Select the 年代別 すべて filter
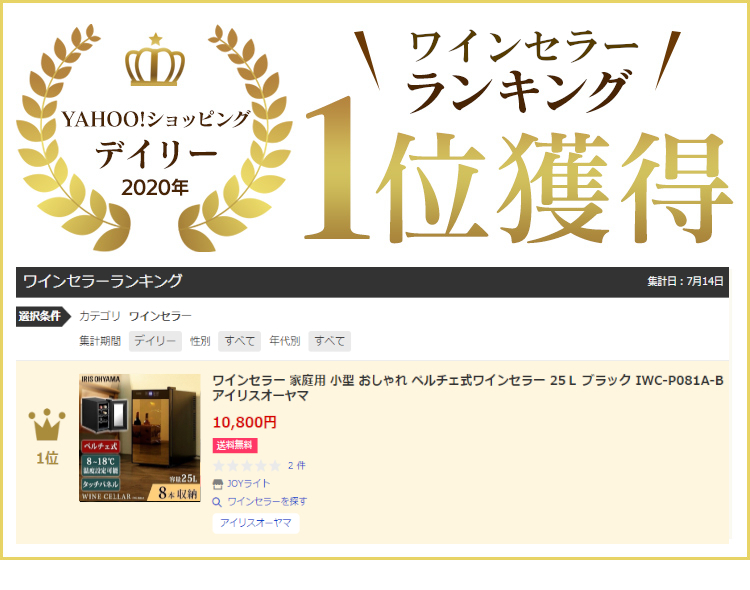750x590 pixels. pos(330,341)
